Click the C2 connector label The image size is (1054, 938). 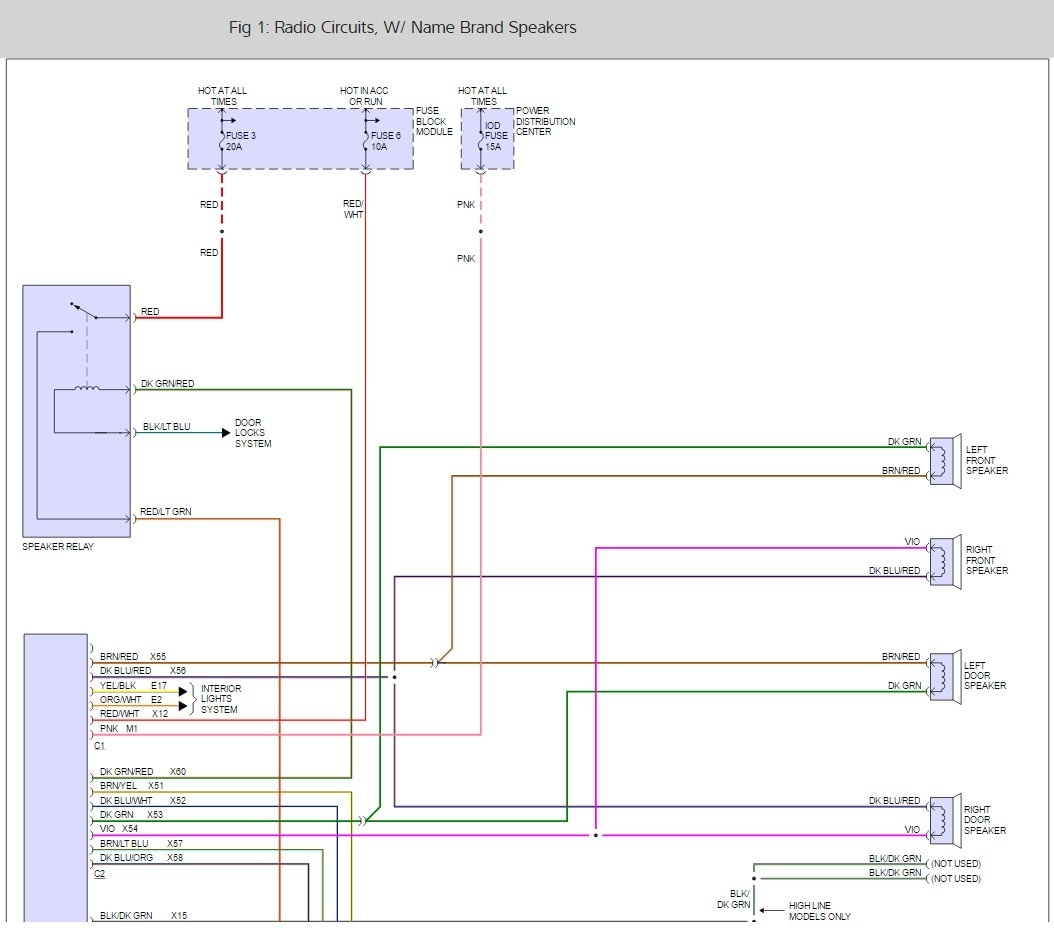[99, 873]
